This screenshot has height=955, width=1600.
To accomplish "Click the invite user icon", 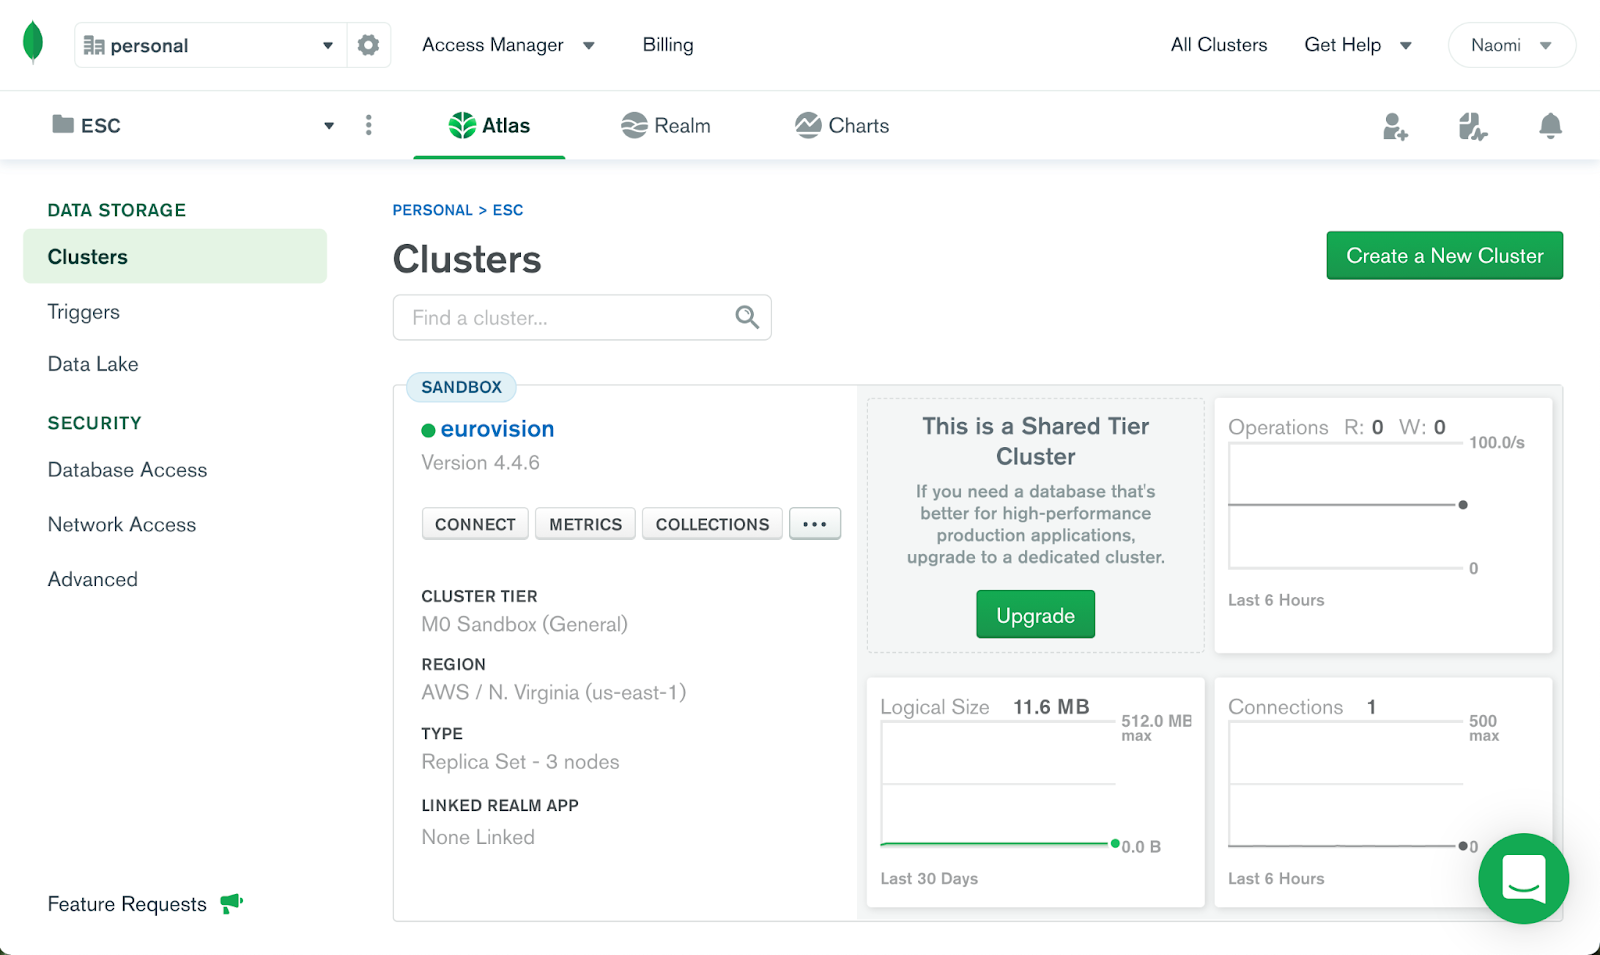I will pyautogui.click(x=1395, y=126).
